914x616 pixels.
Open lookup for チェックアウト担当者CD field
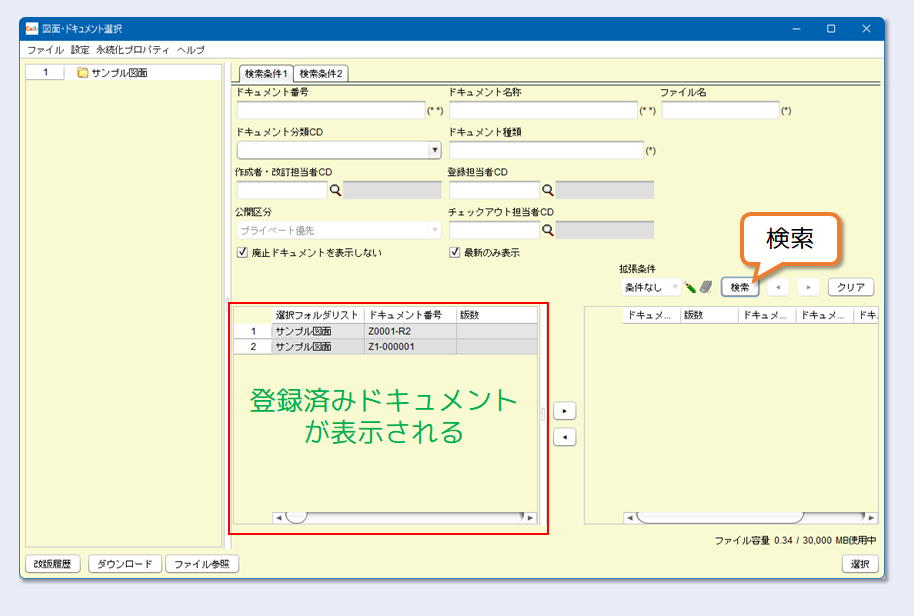[548, 230]
